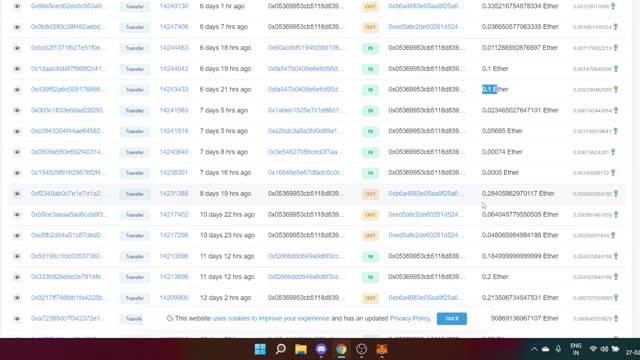The width and height of the screenshot is (640, 360).
Task: Click Transfer method badge in 6 days 18 hrs row
Action: [x=135, y=48]
